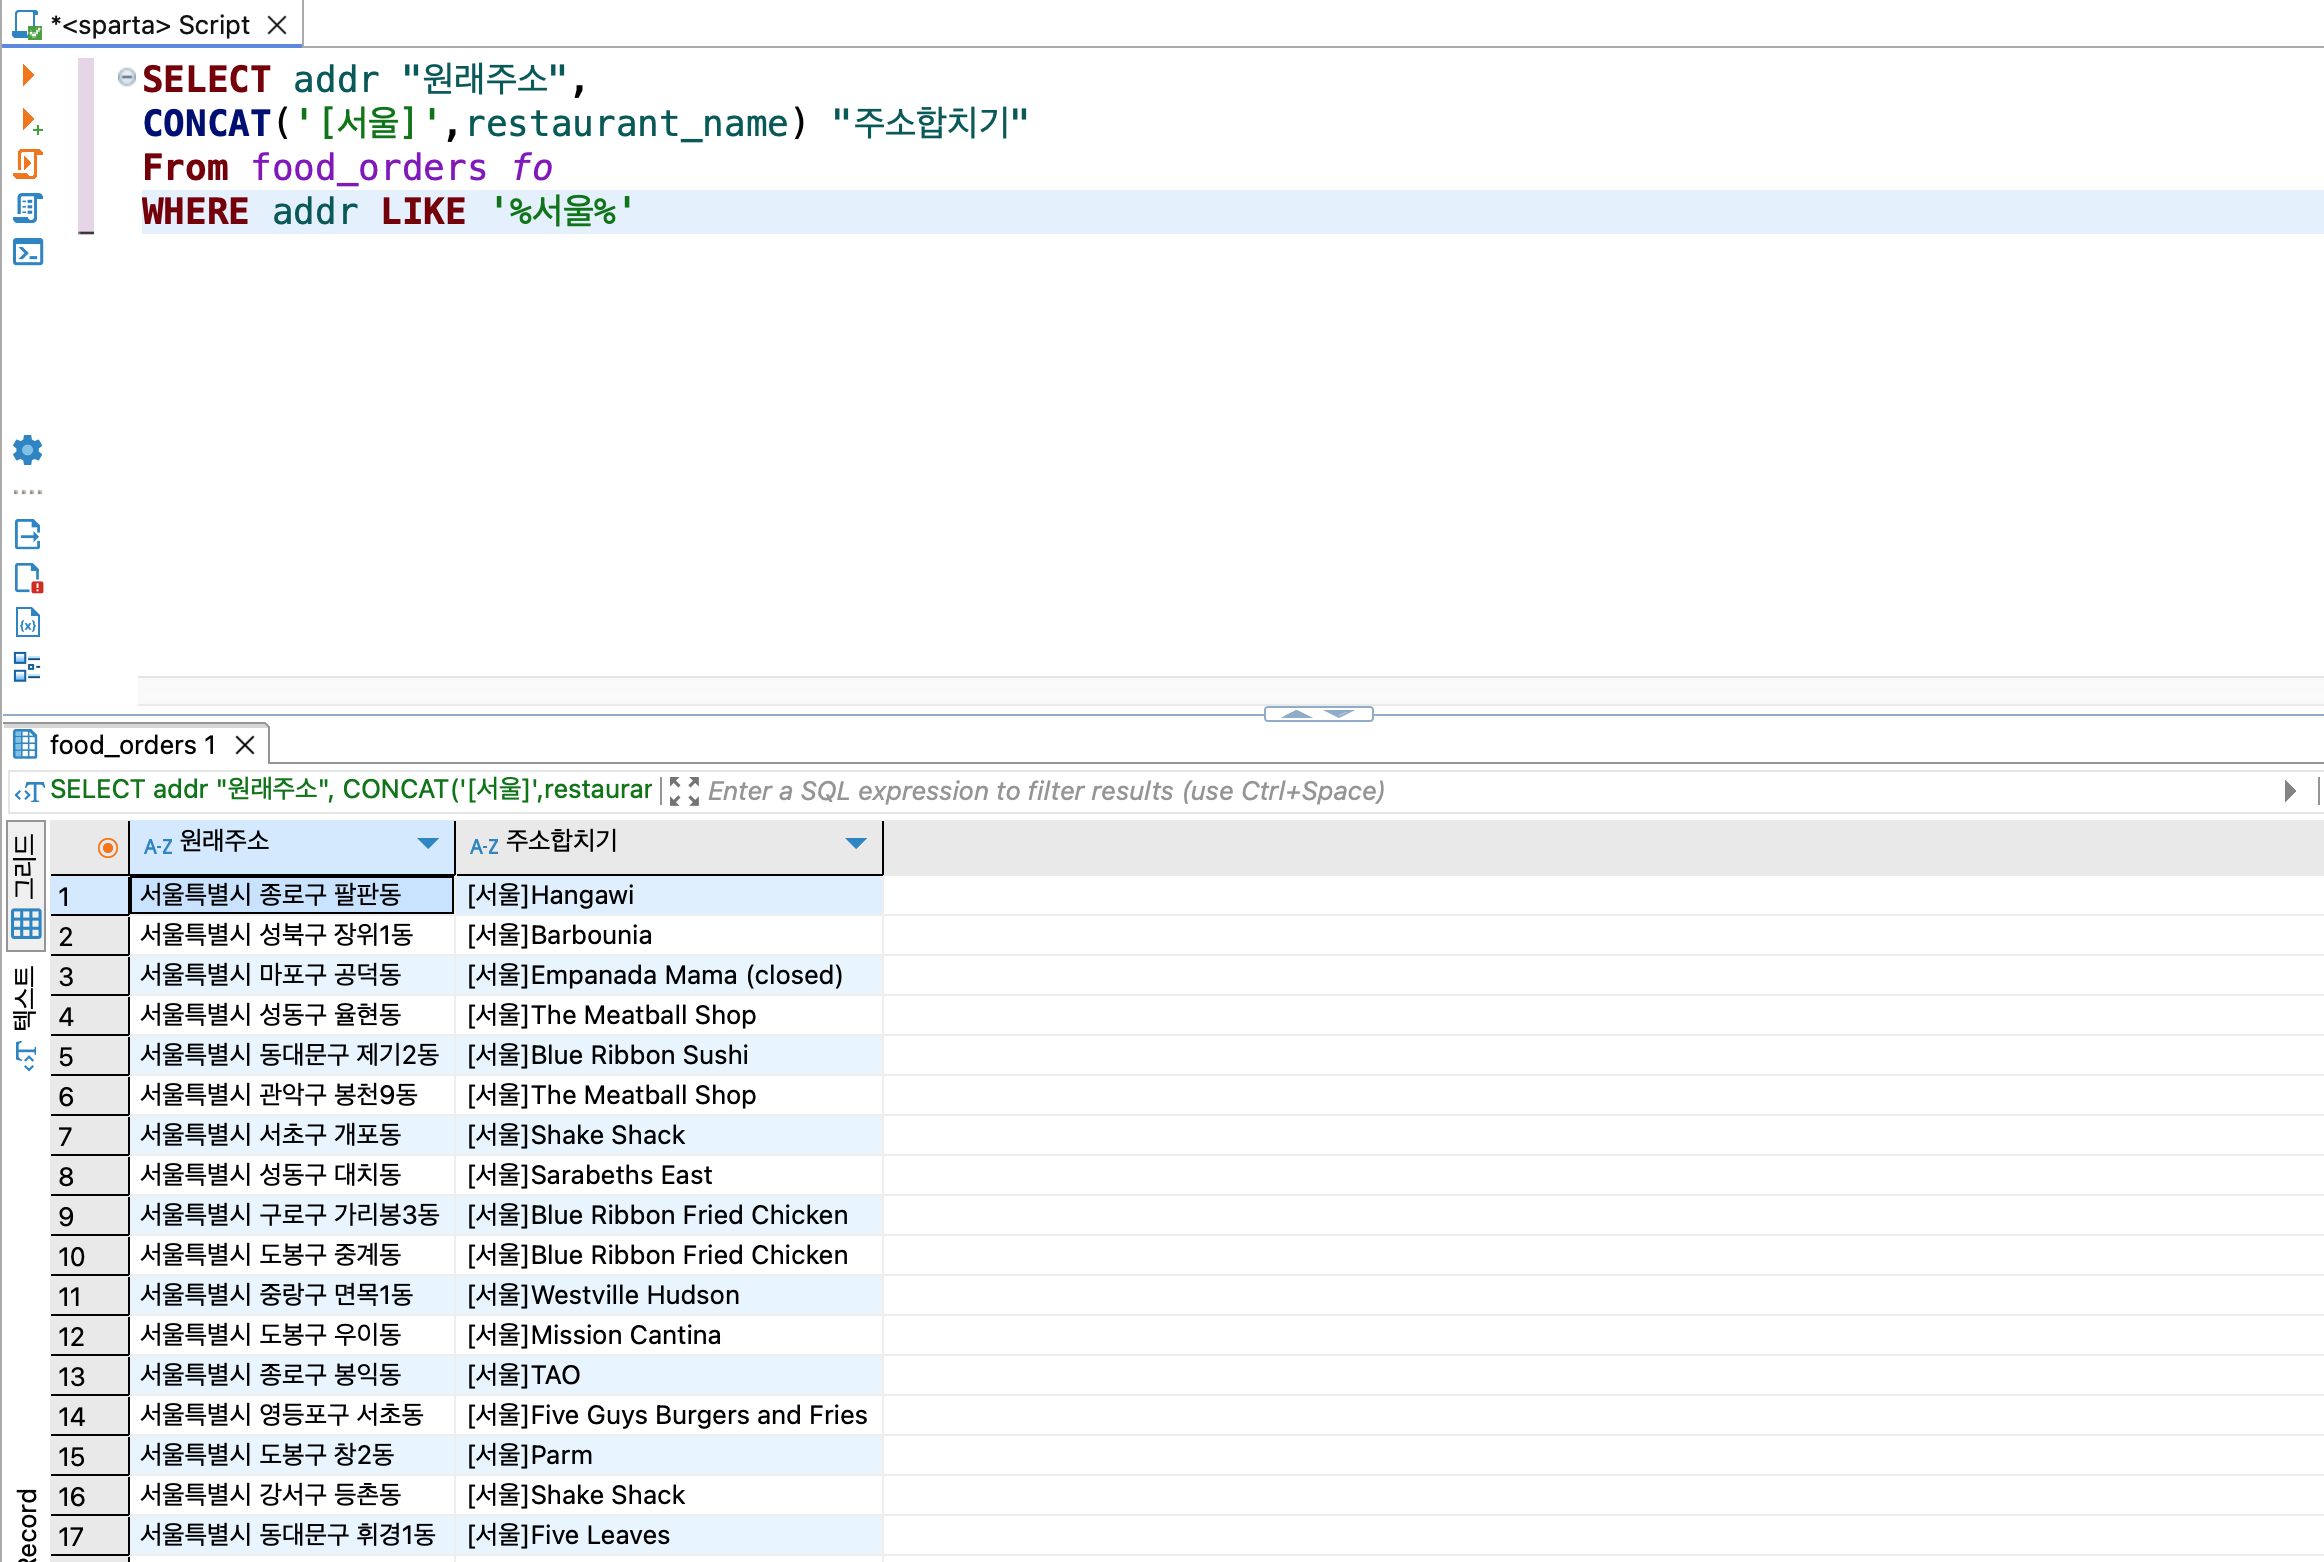The image size is (2324, 1562).
Task: Select the <sparta> Script editor tab
Action: (x=150, y=25)
